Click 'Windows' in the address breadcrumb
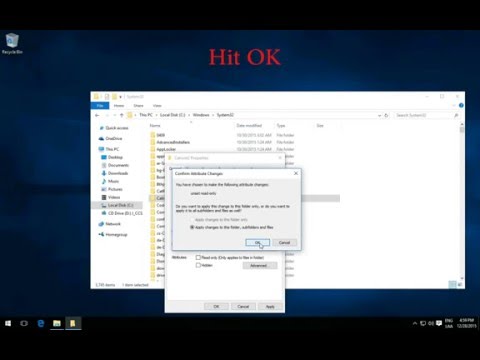Image resolution: width=480 pixels, height=360 pixels. click(201, 115)
